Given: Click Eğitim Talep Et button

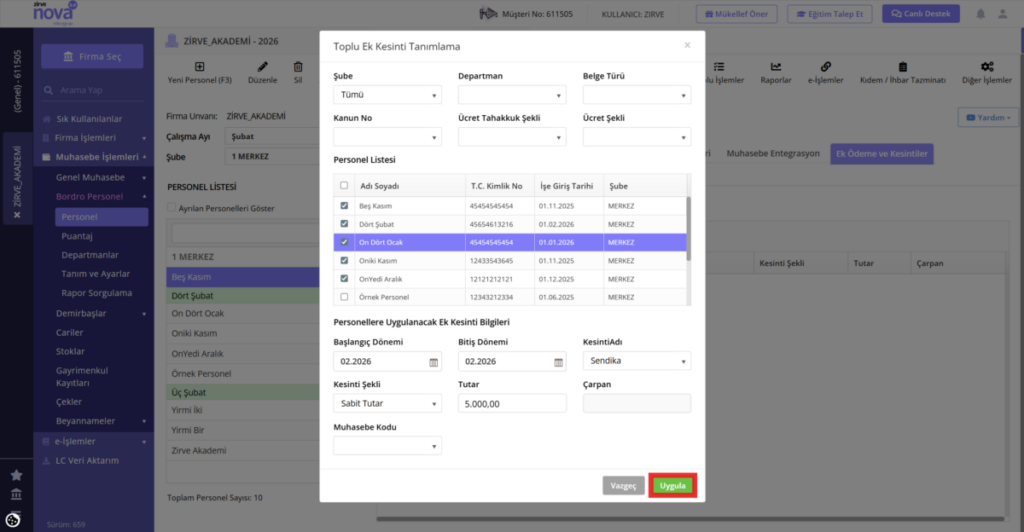Looking at the screenshot, I should click(829, 14).
